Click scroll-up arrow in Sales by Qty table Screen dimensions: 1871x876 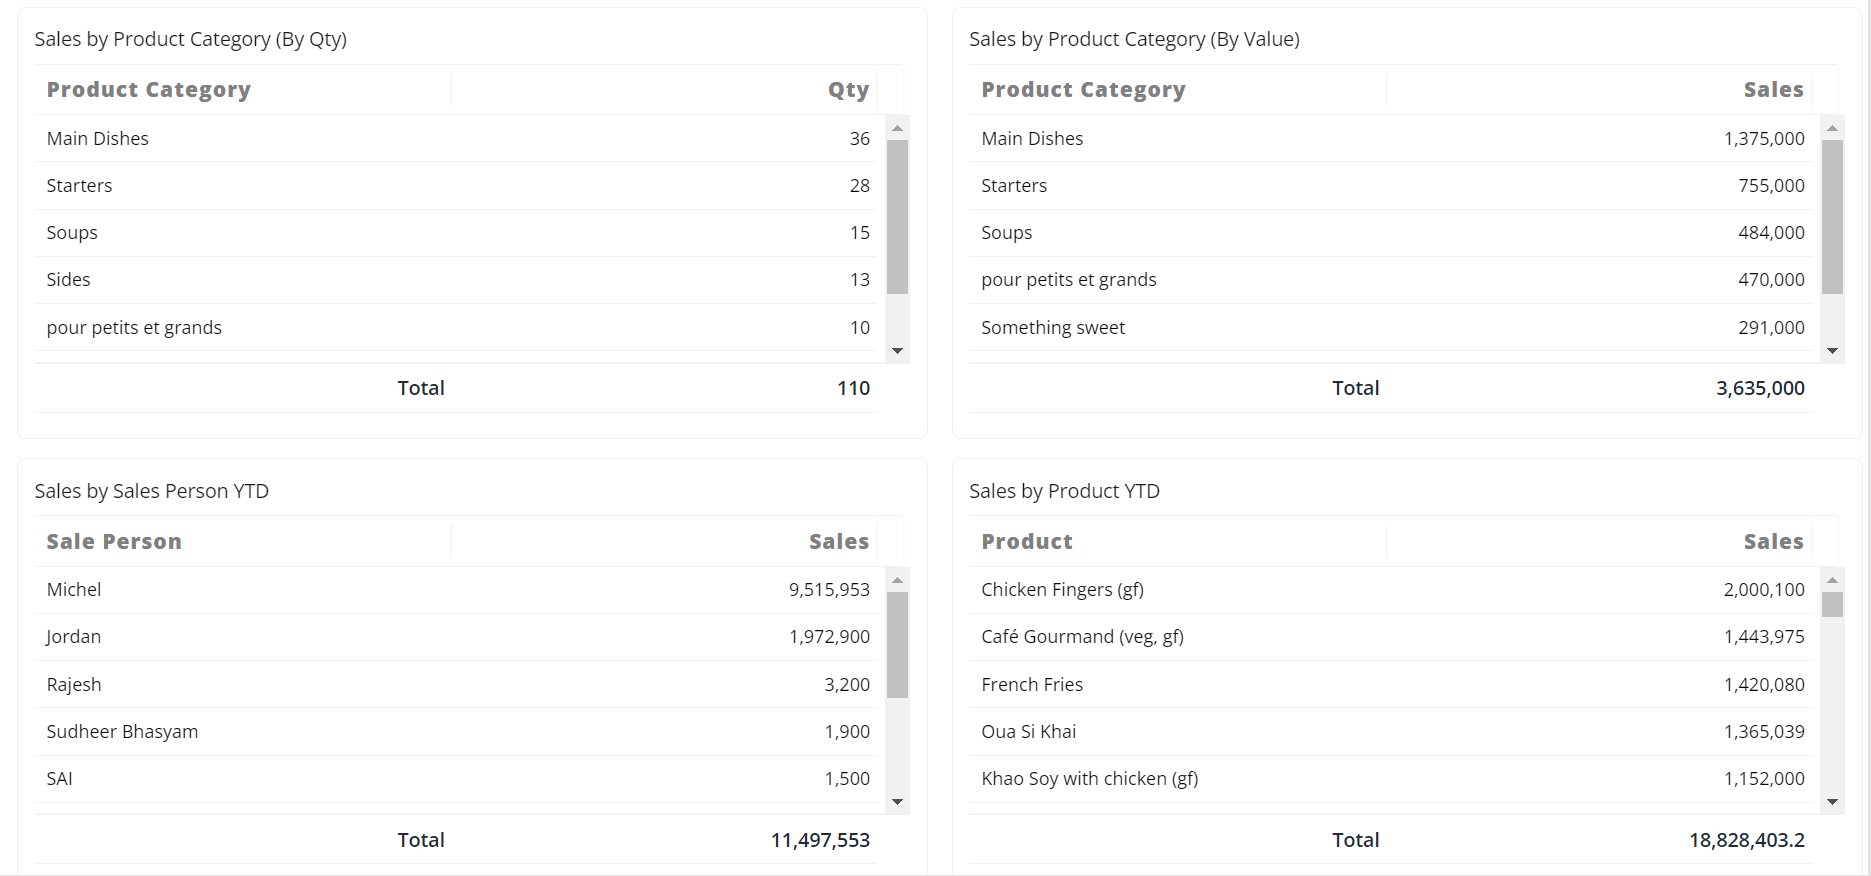click(897, 128)
